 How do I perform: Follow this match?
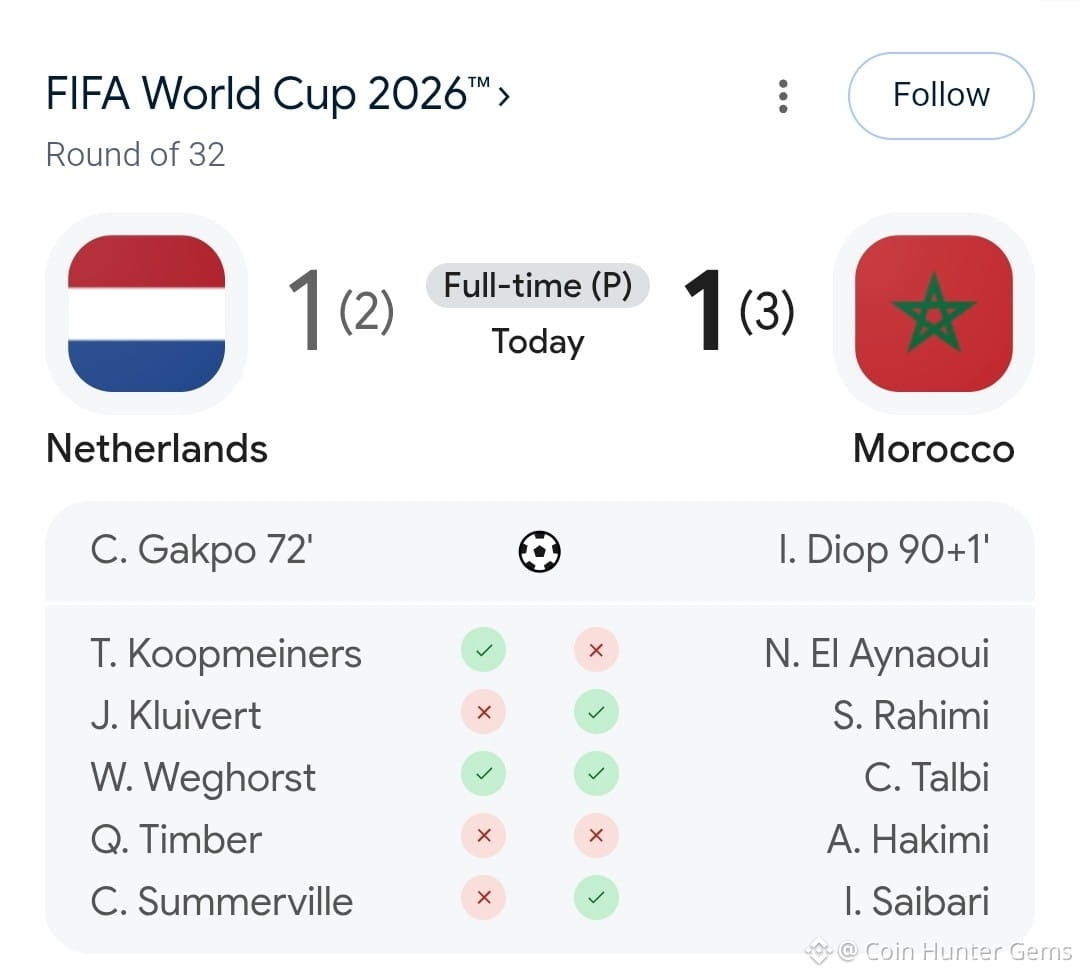point(941,96)
